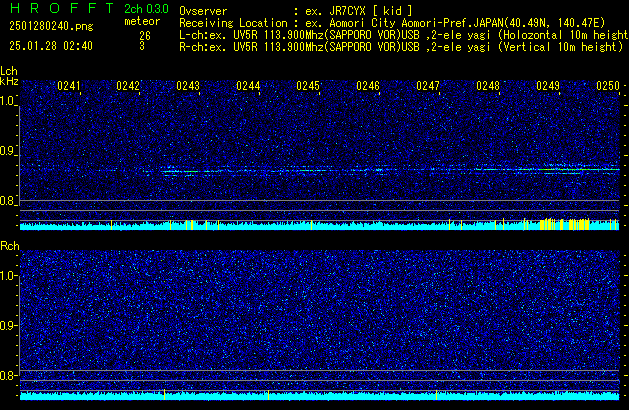Click the meteor count '26'
Image resolution: width=629 pixels, height=410 pixels.
[145, 36]
